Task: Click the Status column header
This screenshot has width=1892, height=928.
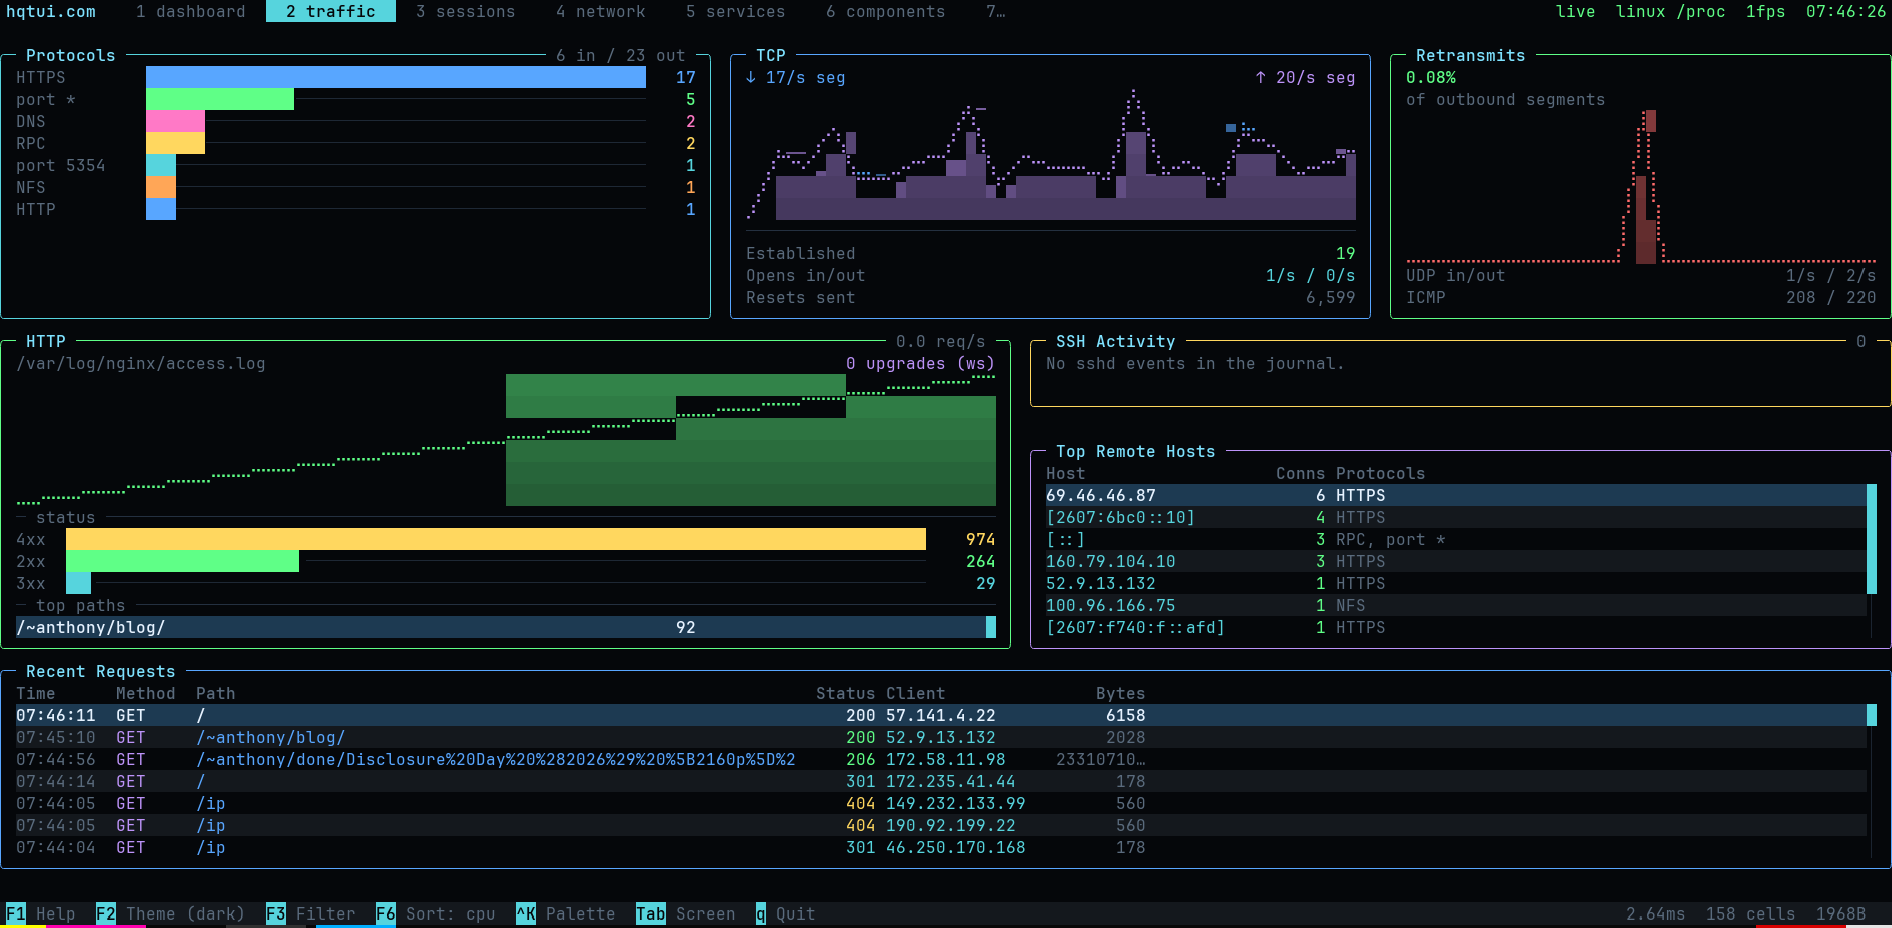Action: (x=846, y=693)
